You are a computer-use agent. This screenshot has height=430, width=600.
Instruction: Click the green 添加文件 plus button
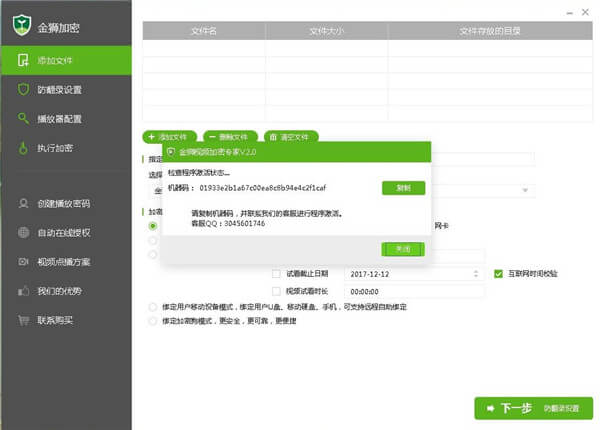[169, 137]
